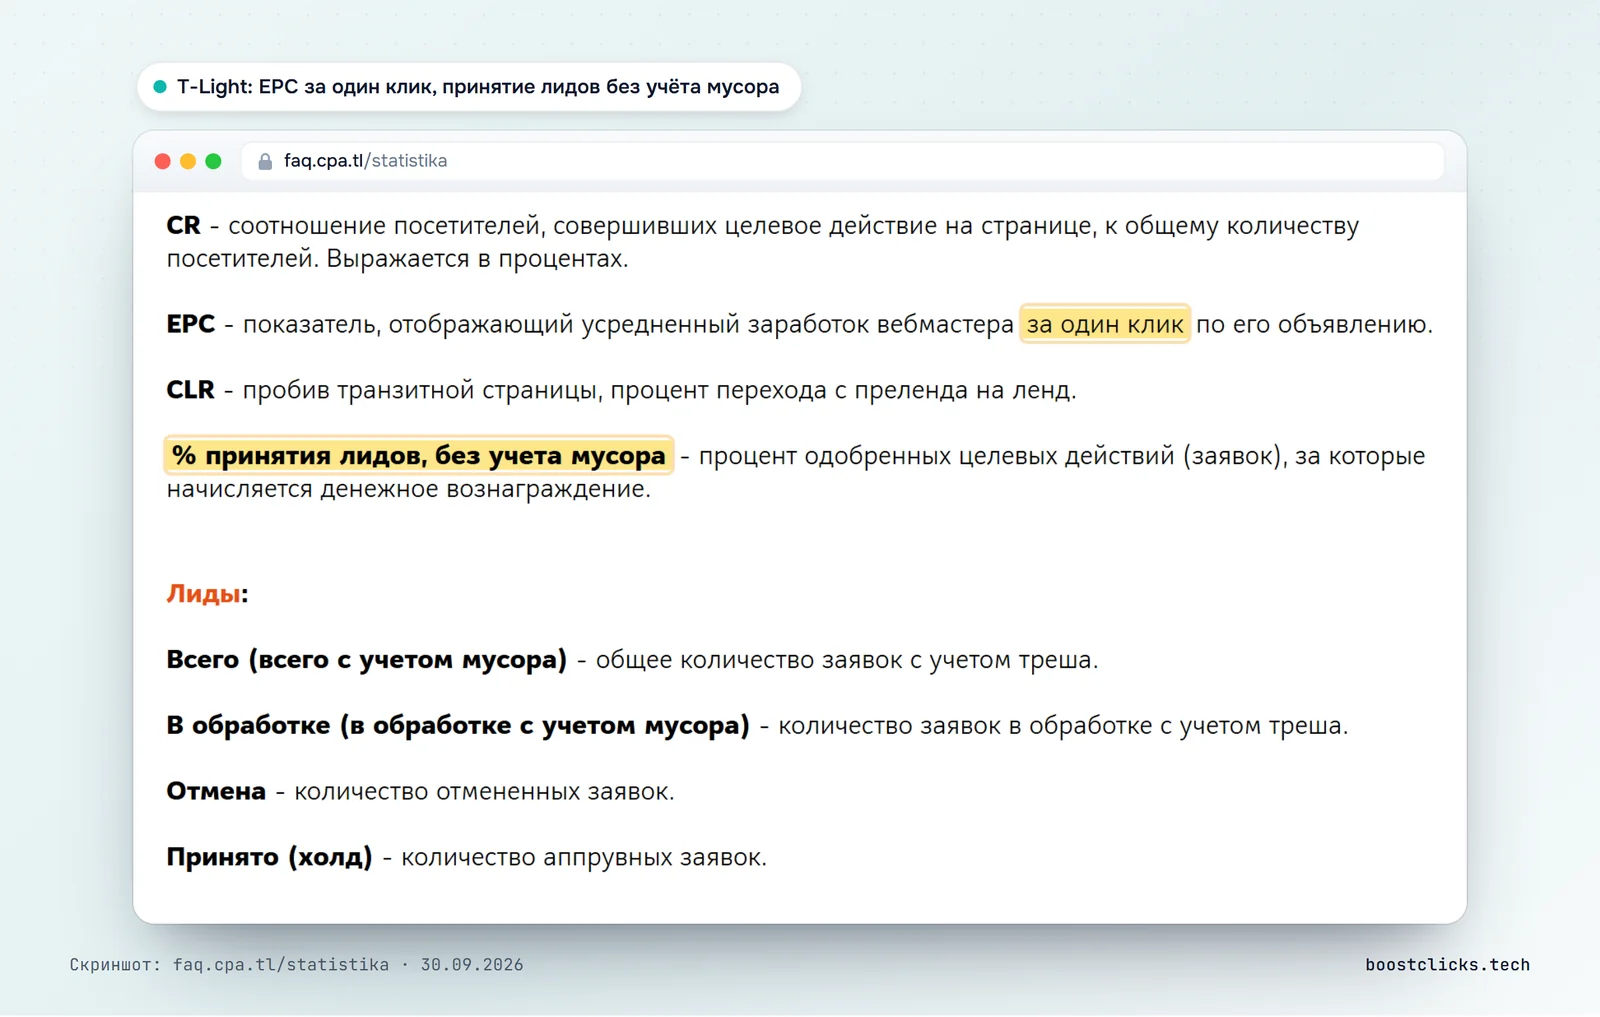The width and height of the screenshot is (1600, 1017).
Task: Click the highlighted phrase 'за один клик'
Action: 1105,324
